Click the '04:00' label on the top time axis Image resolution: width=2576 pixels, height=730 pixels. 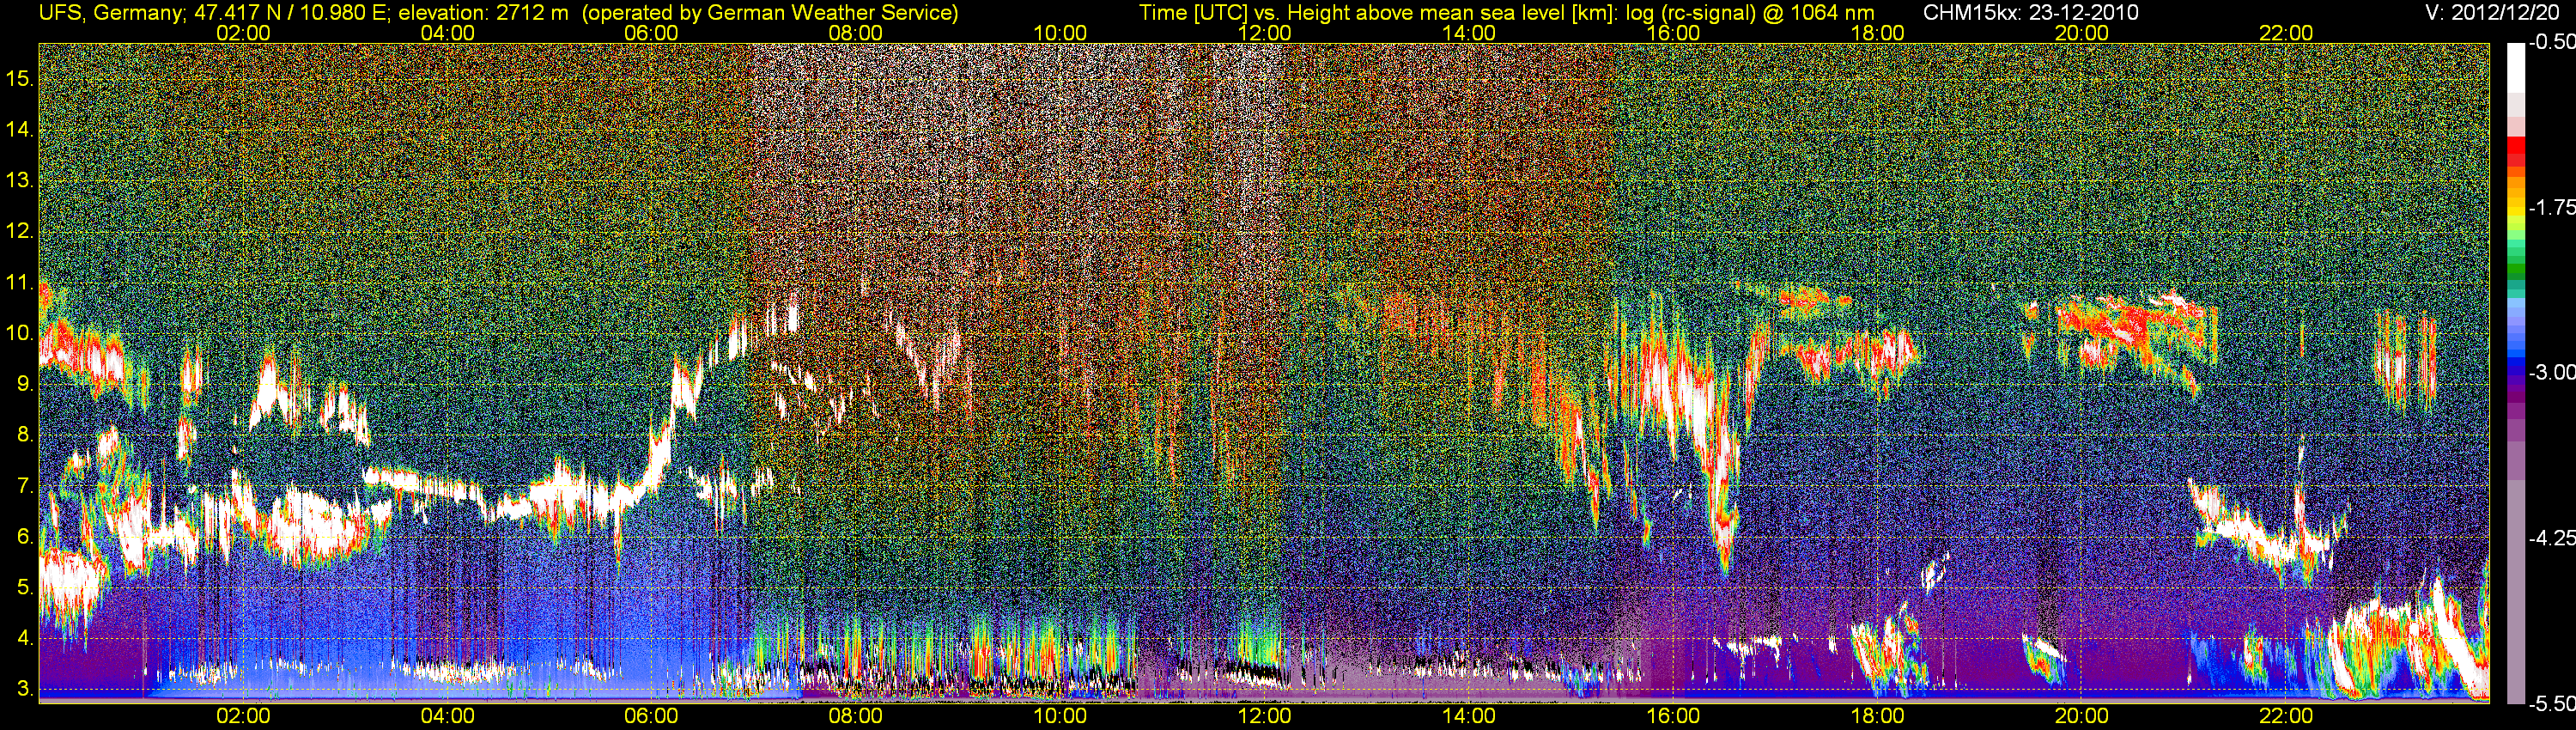(x=447, y=33)
